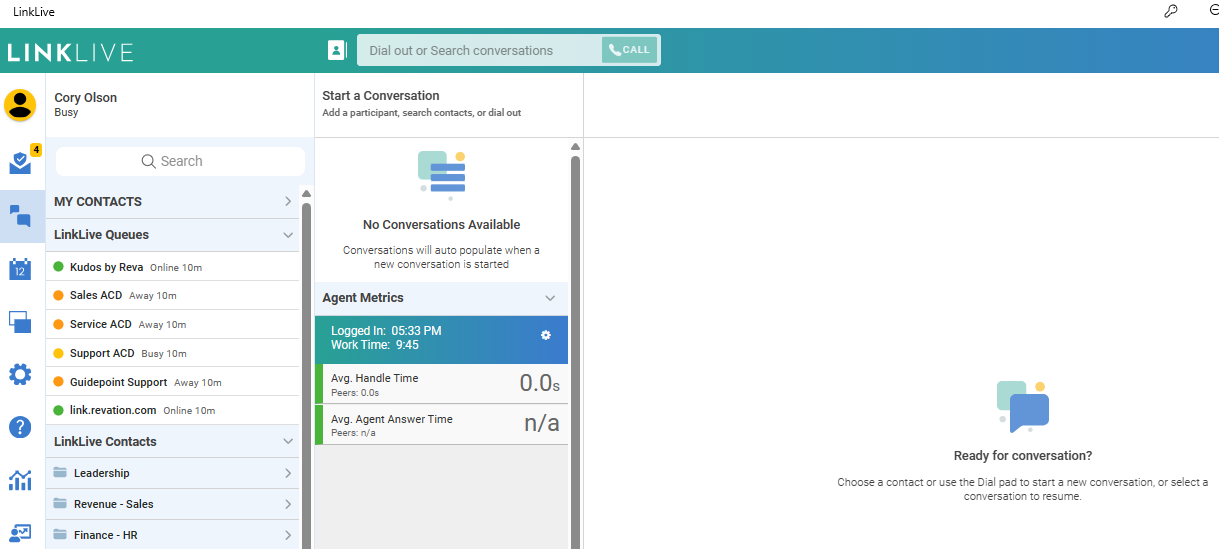The image size is (1219, 549).
Task: Expand the MY CONTACTS section
Action: [x=288, y=202]
